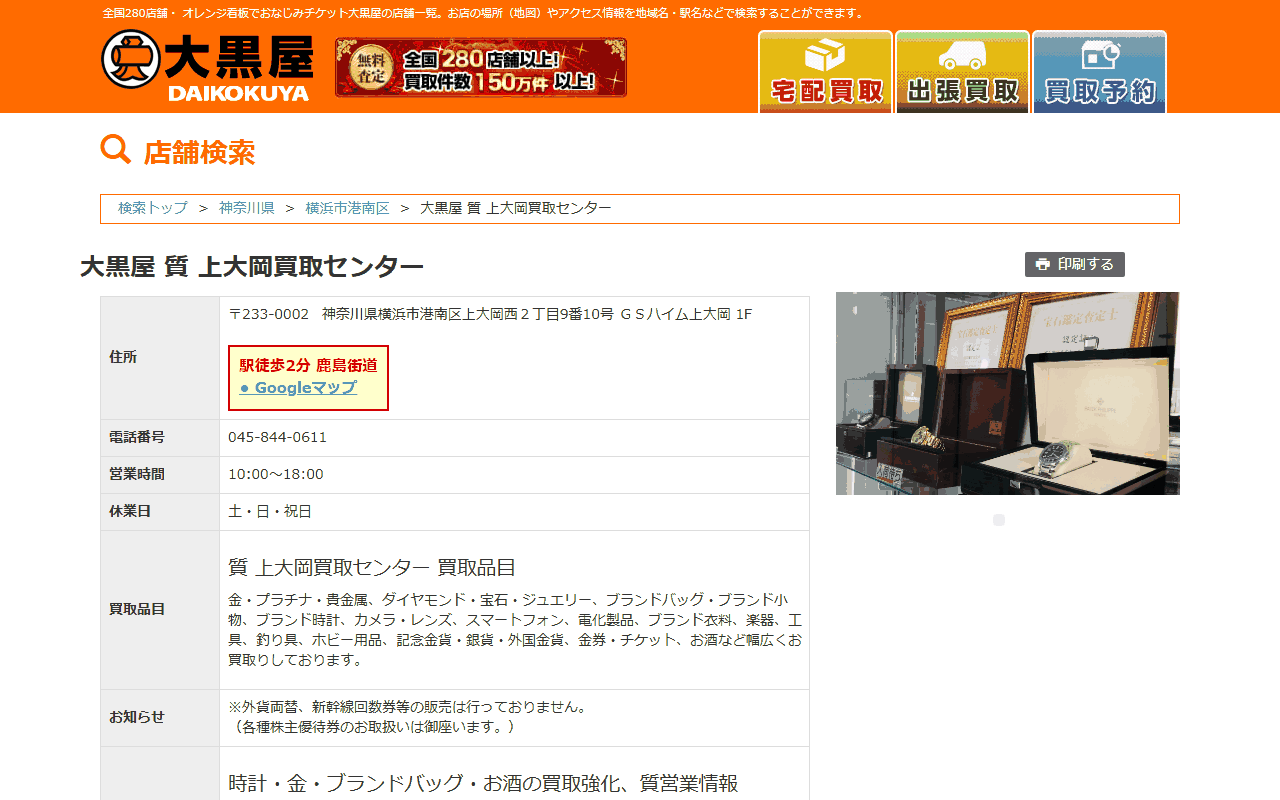Click the 休業日 row label

click(130, 511)
